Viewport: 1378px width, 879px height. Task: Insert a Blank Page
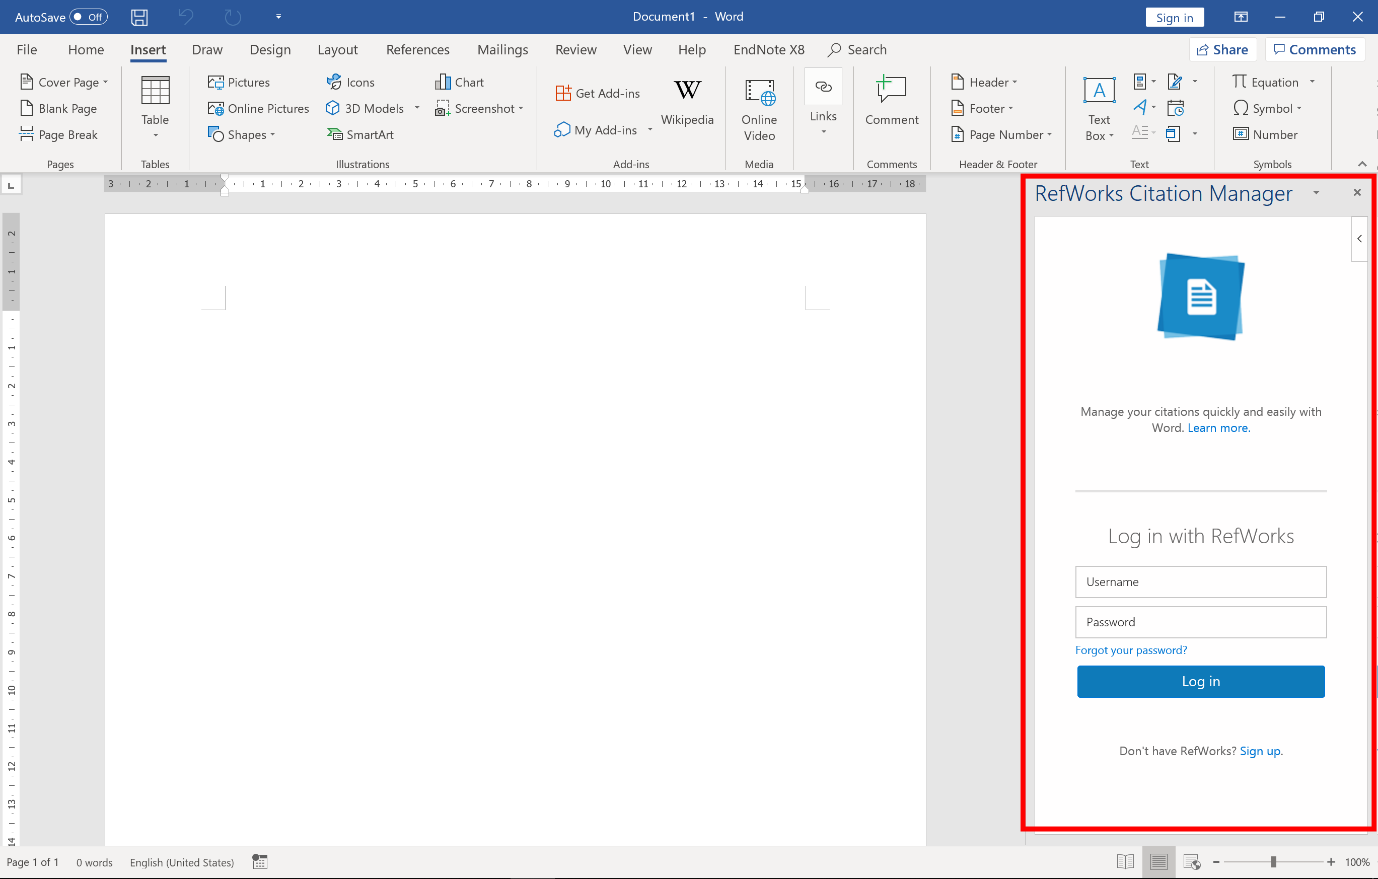point(59,109)
